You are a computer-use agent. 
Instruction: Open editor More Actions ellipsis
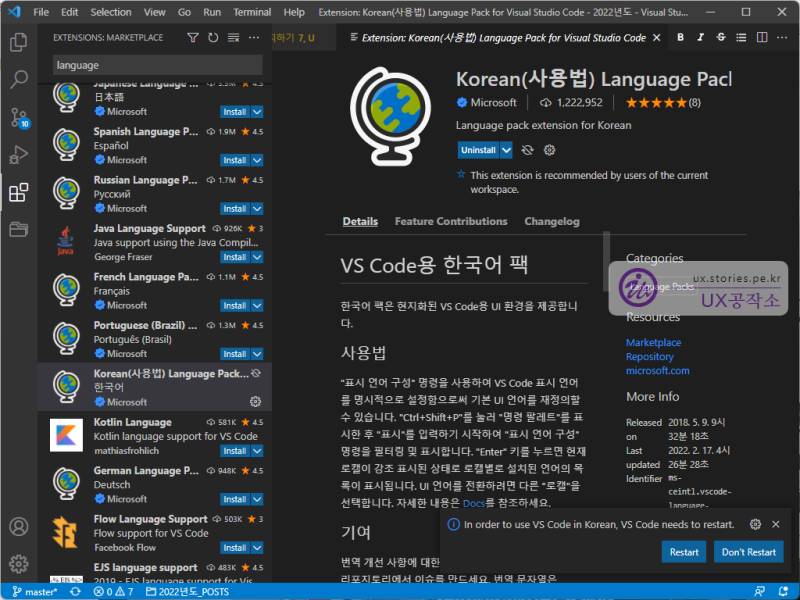(x=782, y=37)
